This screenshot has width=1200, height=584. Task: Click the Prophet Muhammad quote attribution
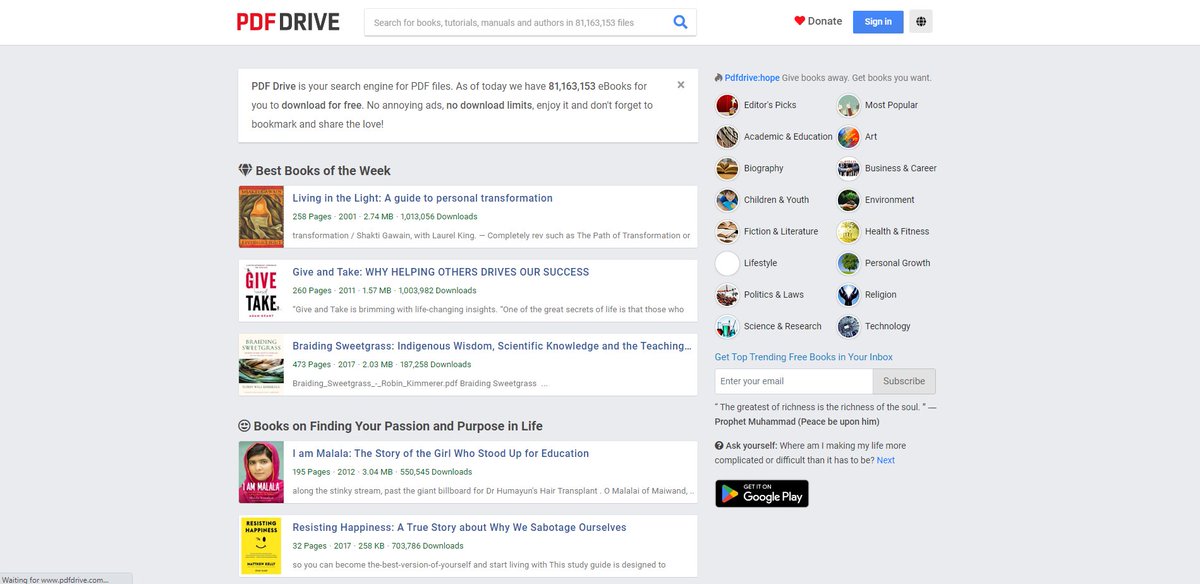click(797, 422)
